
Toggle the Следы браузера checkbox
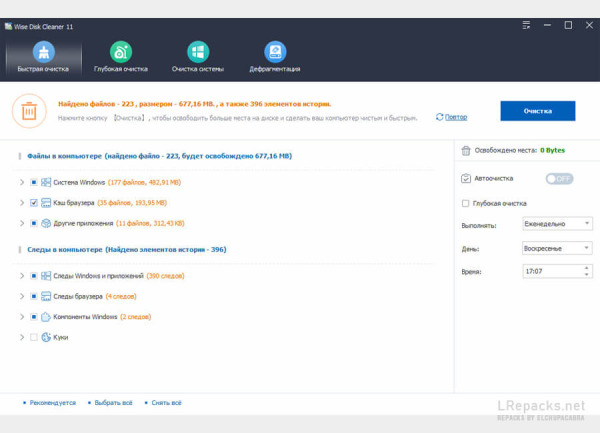[x=34, y=296]
